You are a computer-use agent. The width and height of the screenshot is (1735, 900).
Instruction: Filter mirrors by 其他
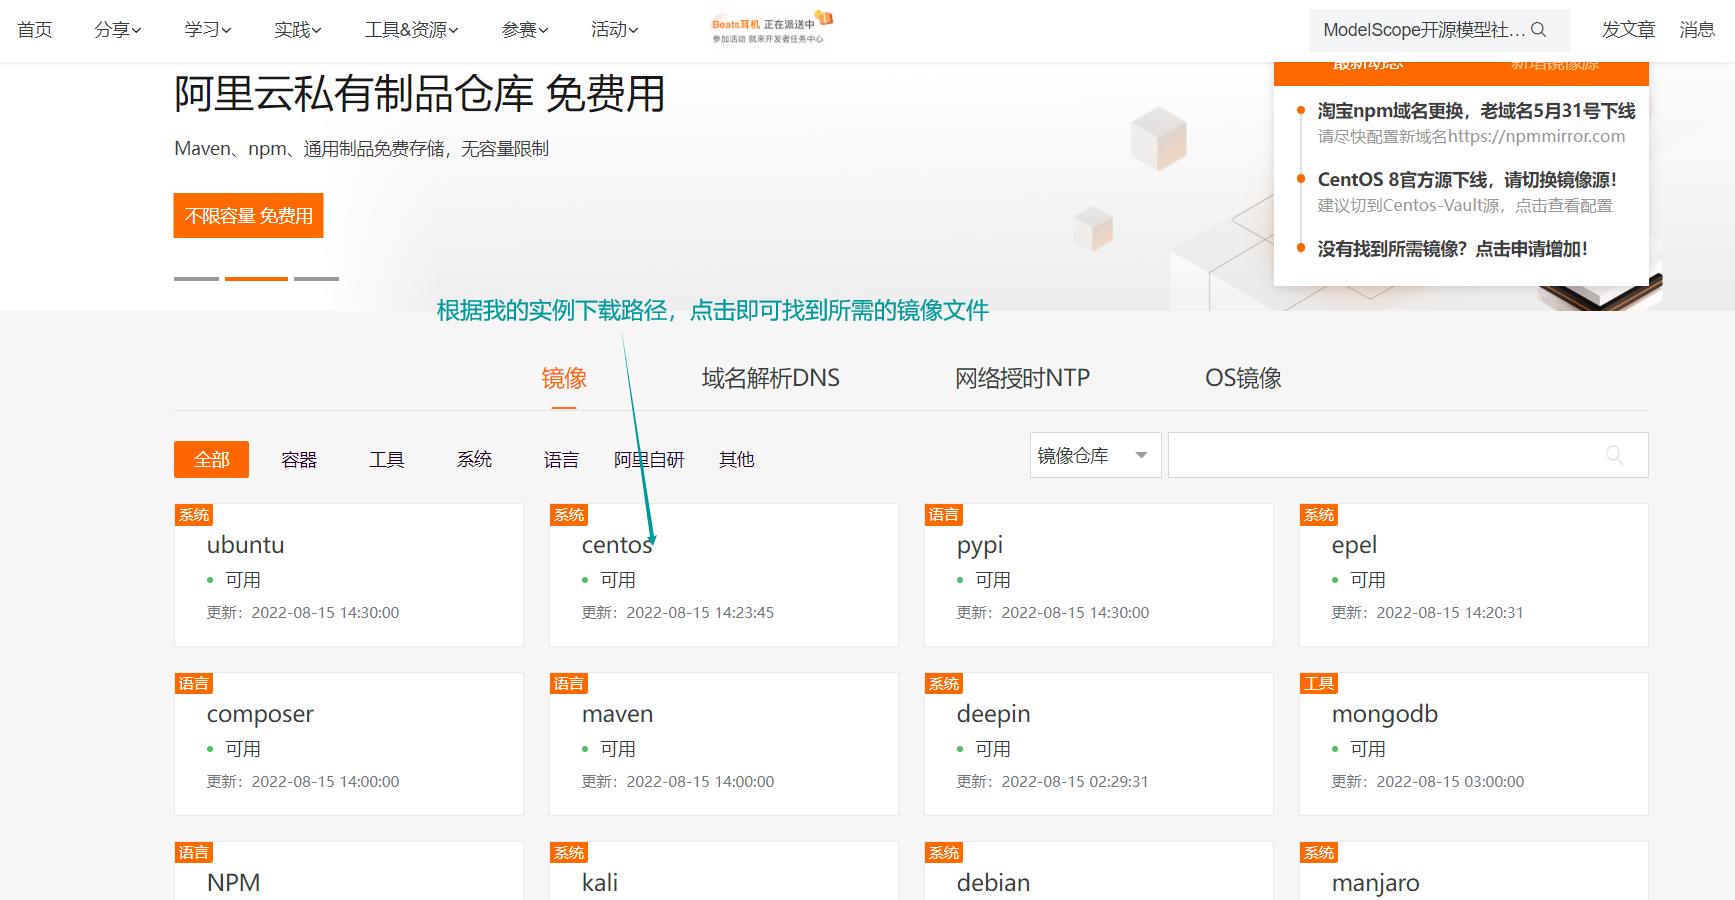pos(736,460)
